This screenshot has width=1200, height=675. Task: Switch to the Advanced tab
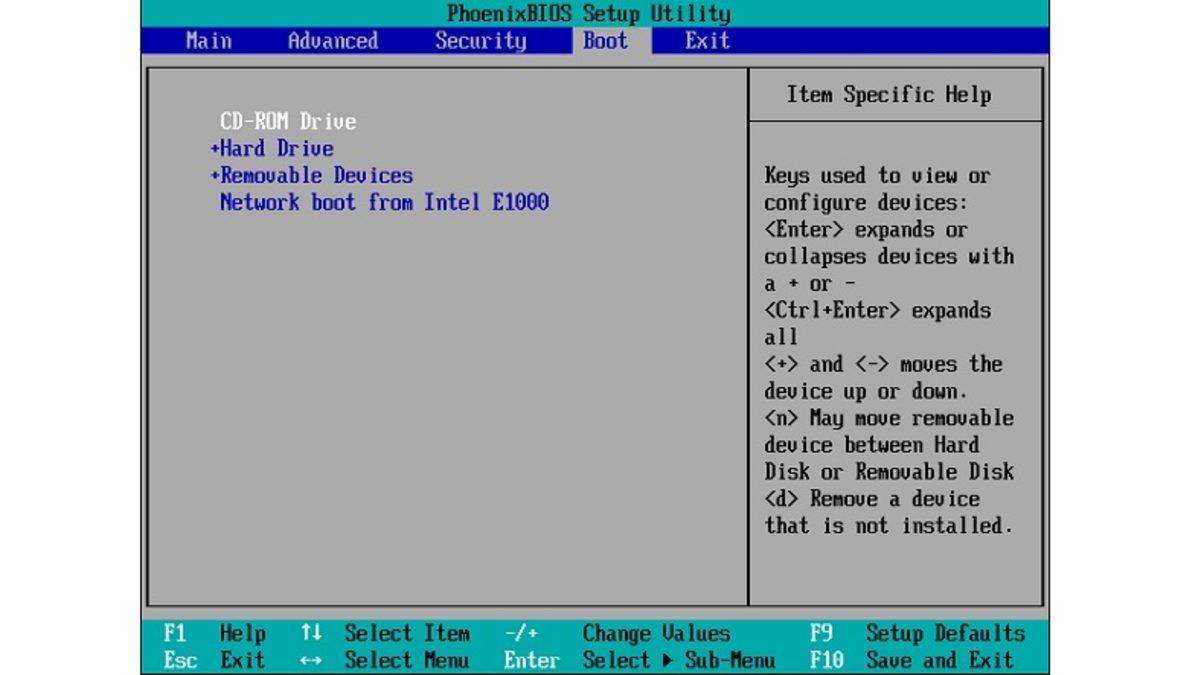click(333, 41)
